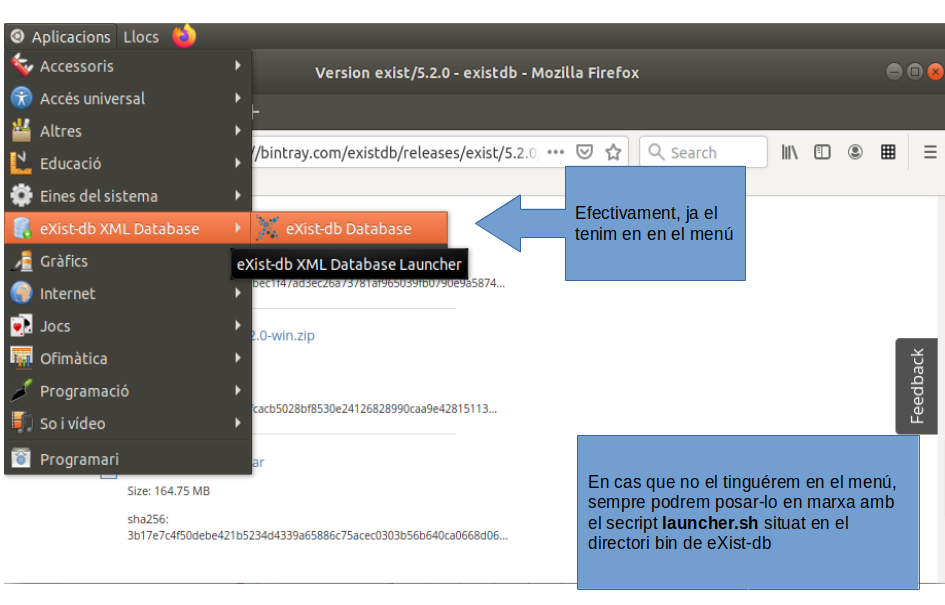Click the Aplicacions panel menu
The height and width of the screenshot is (605, 945).
61,37
